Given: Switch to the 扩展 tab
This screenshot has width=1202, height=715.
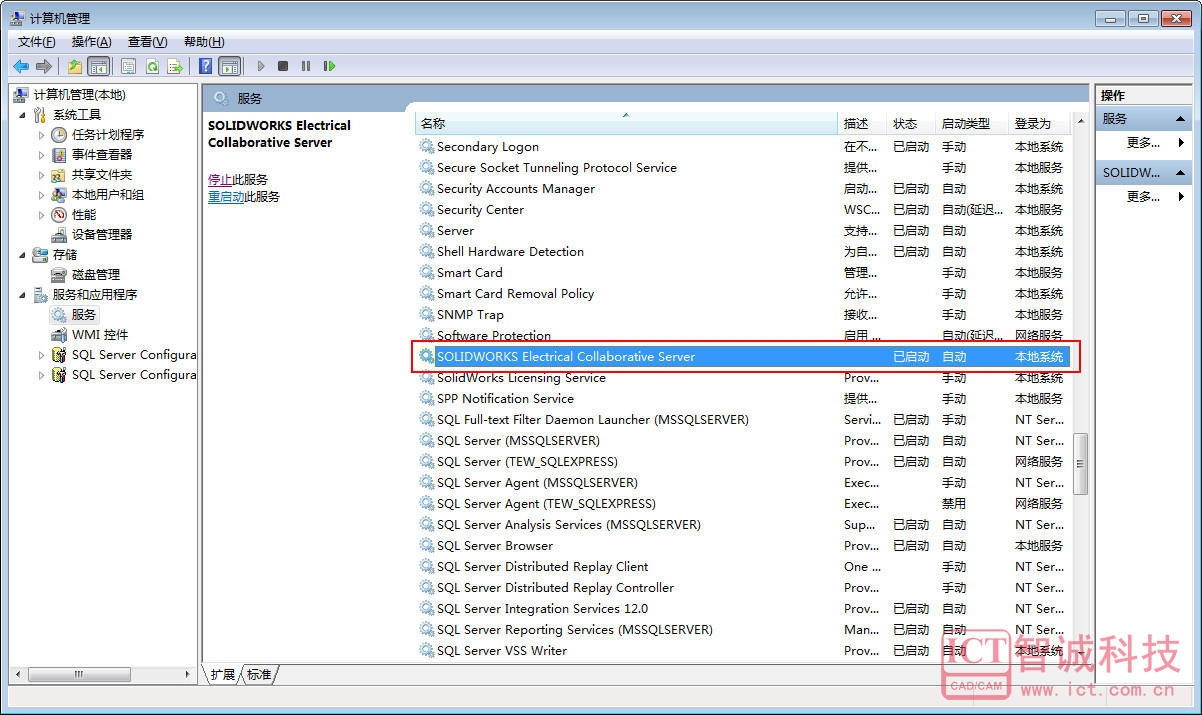Looking at the screenshot, I should coord(222,674).
